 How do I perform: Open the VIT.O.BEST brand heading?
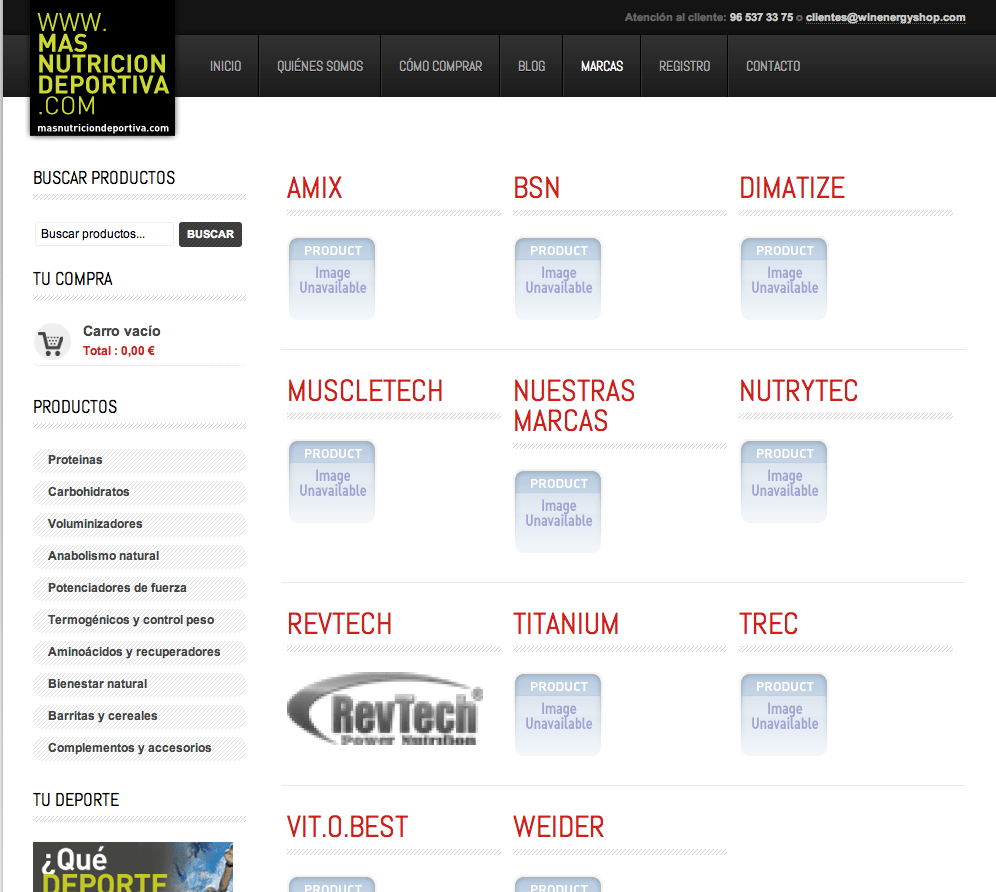(x=347, y=827)
